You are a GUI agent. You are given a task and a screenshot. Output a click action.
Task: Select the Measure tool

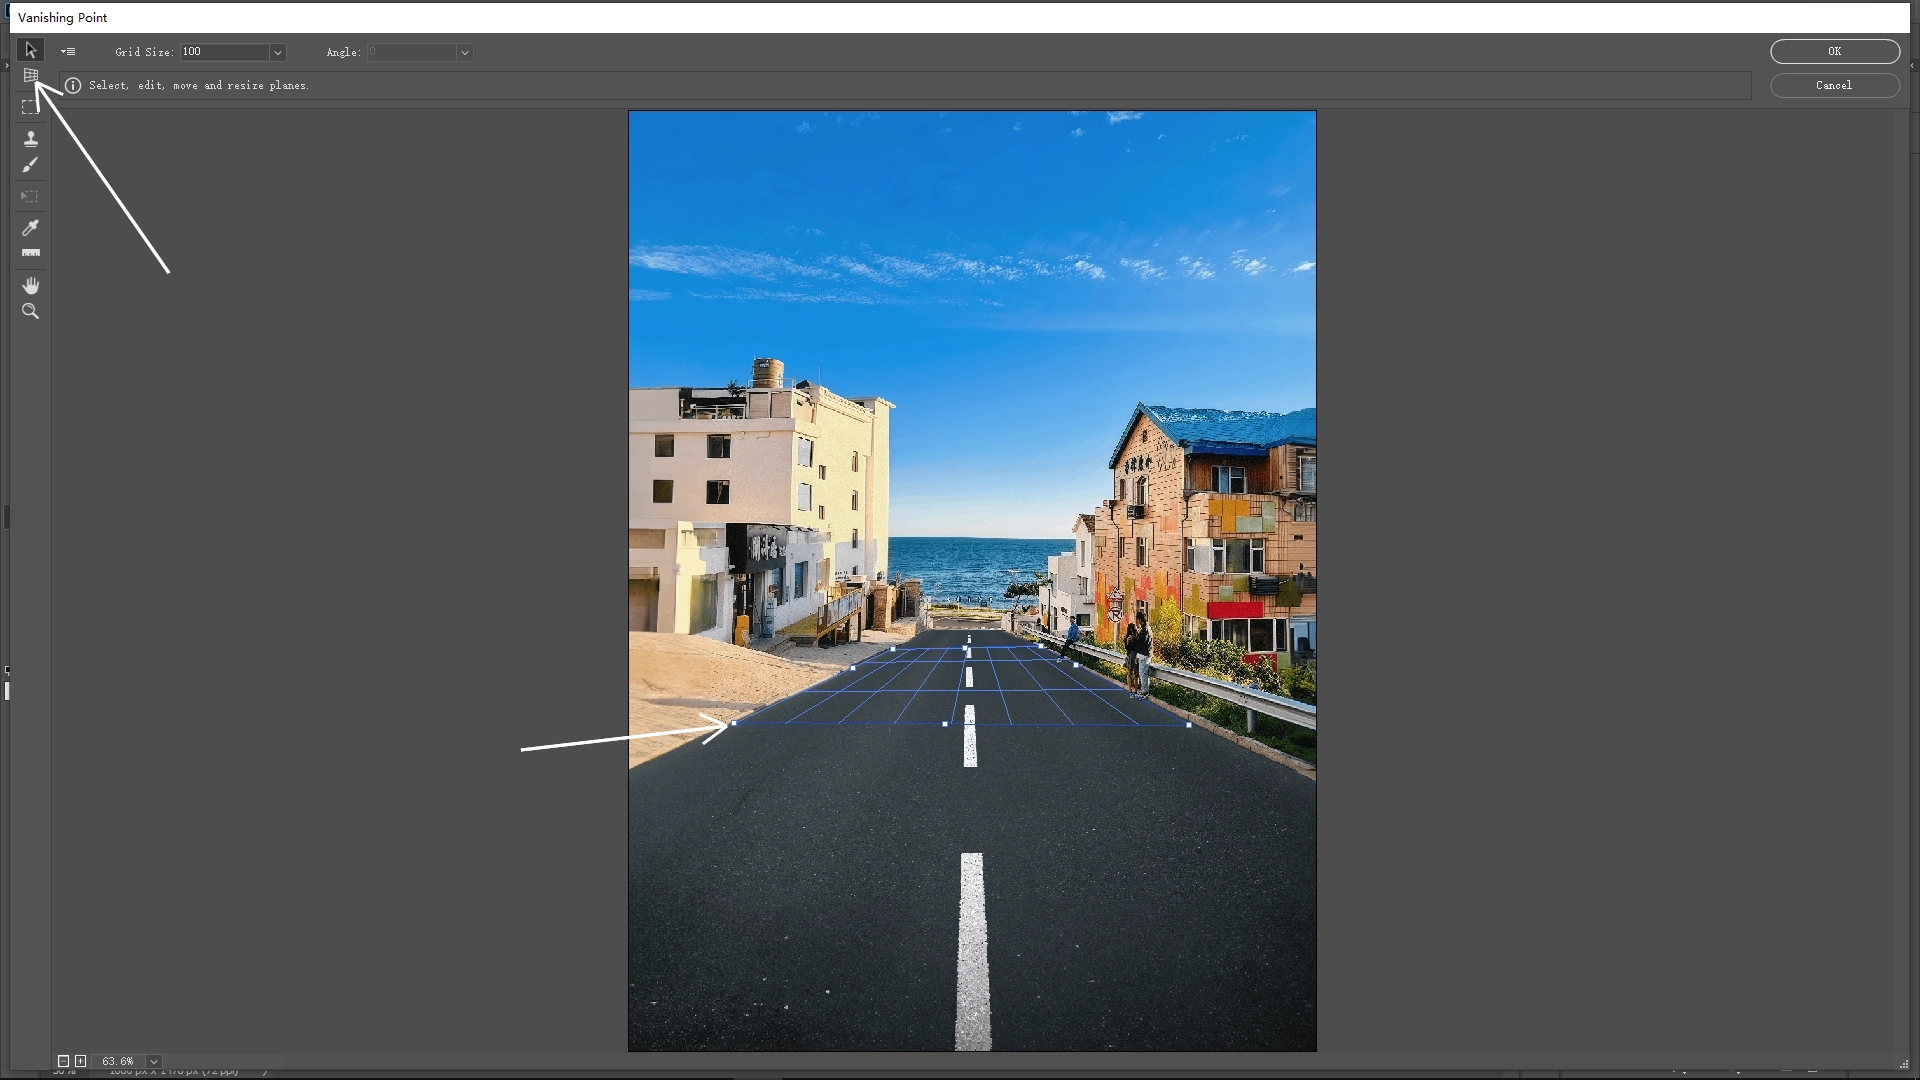point(31,254)
